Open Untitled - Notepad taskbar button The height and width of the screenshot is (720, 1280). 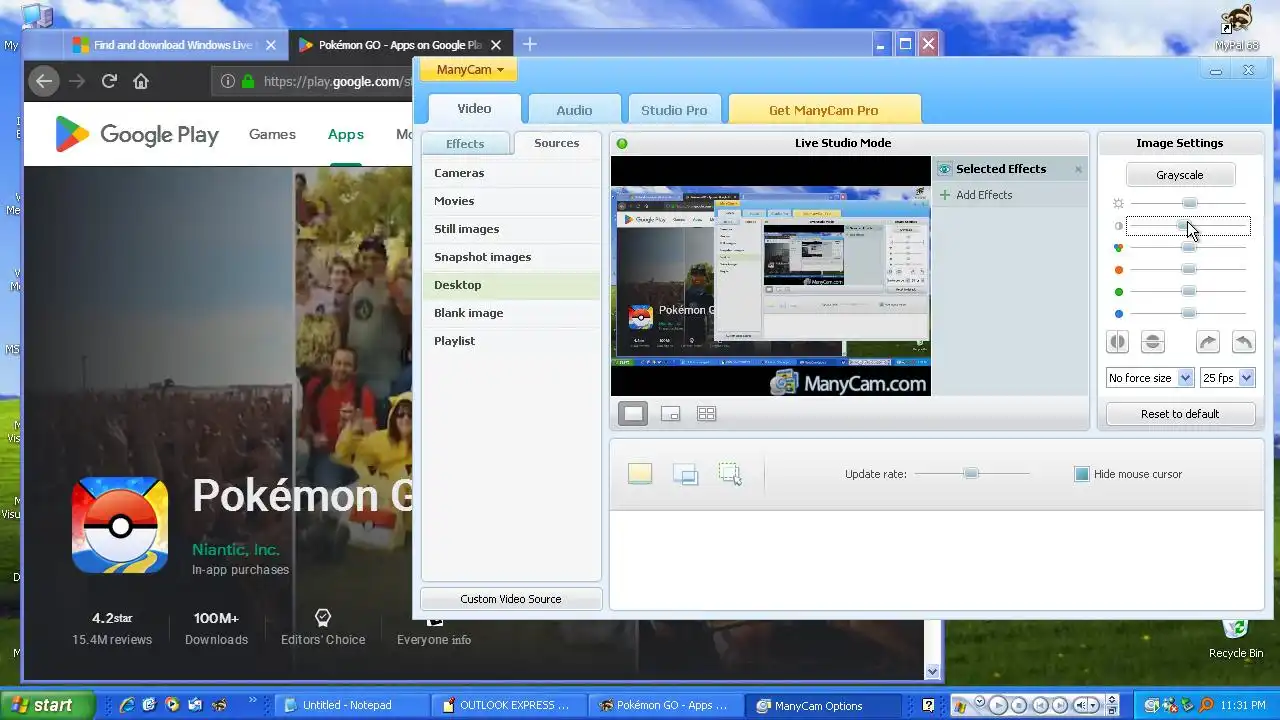click(352, 705)
